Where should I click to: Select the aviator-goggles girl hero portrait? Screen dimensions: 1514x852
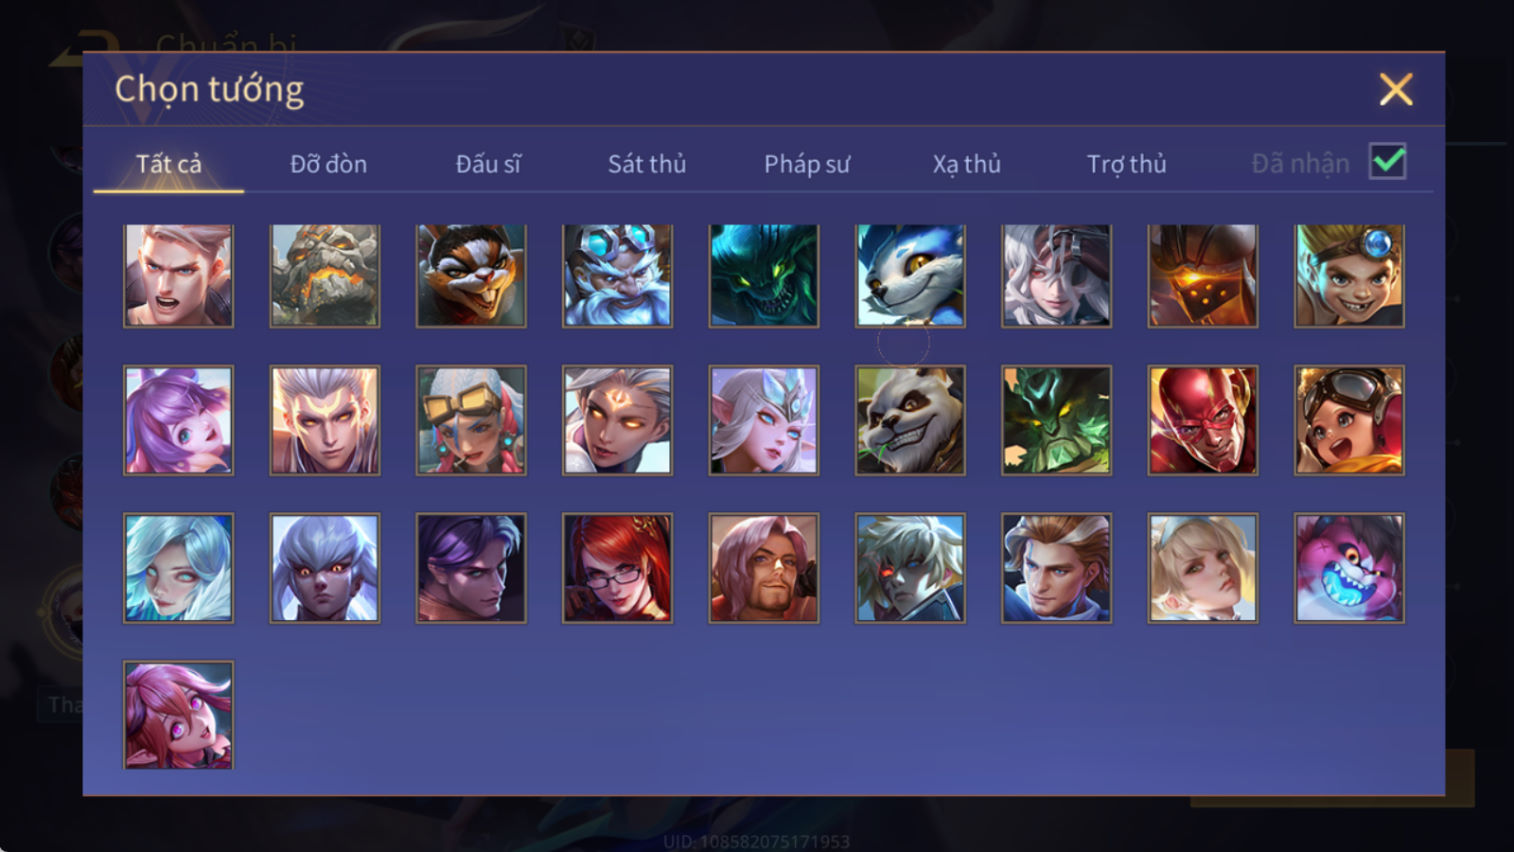point(1349,420)
